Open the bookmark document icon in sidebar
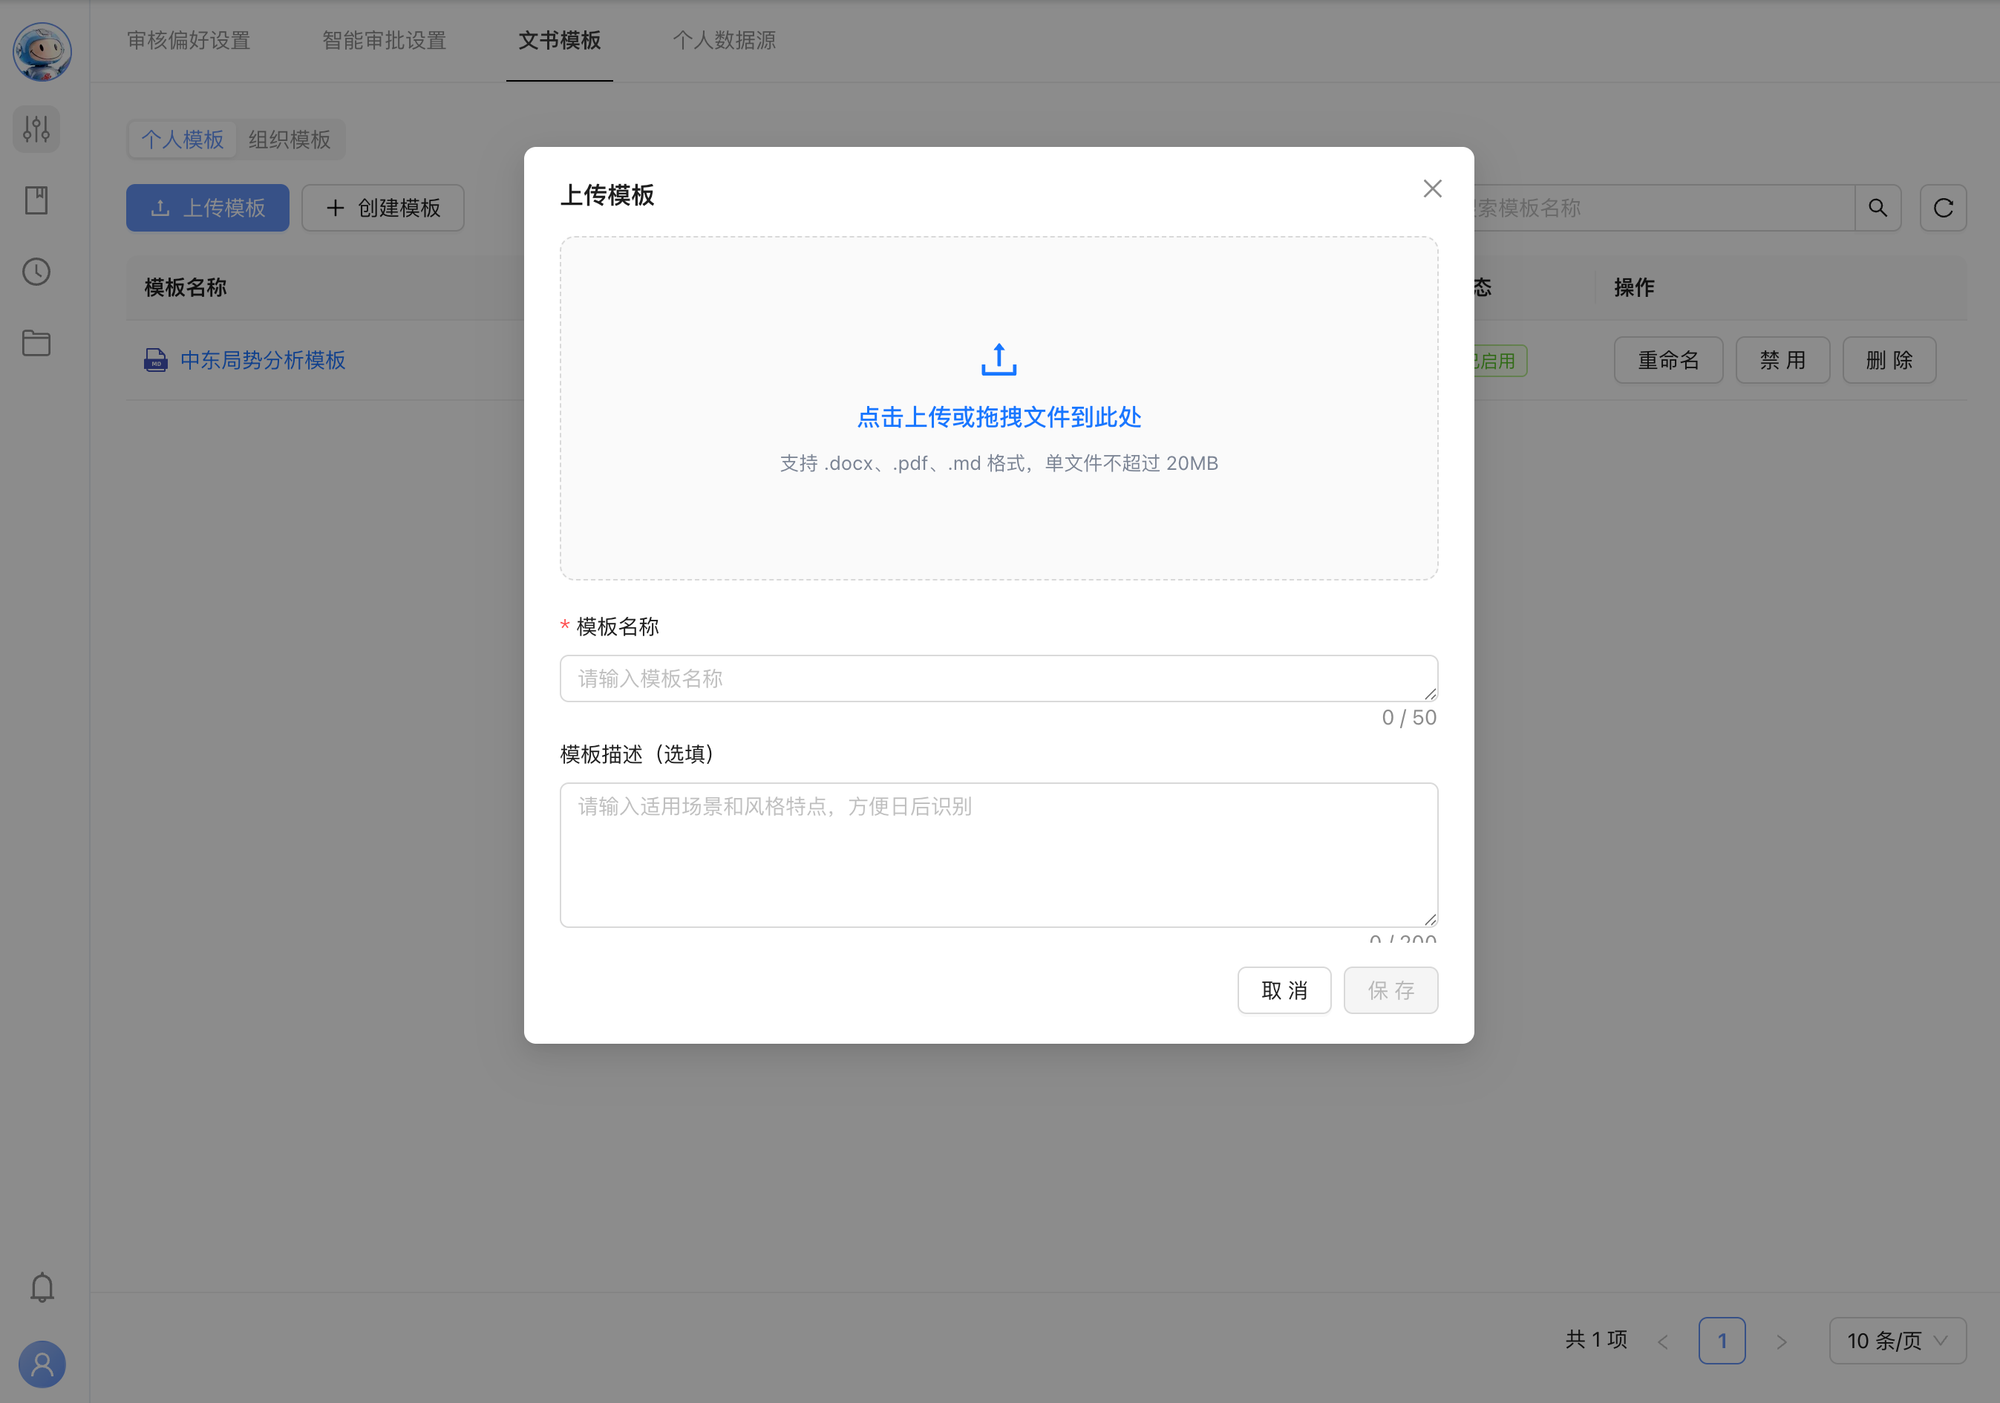 pyautogui.click(x=37, y=200)
